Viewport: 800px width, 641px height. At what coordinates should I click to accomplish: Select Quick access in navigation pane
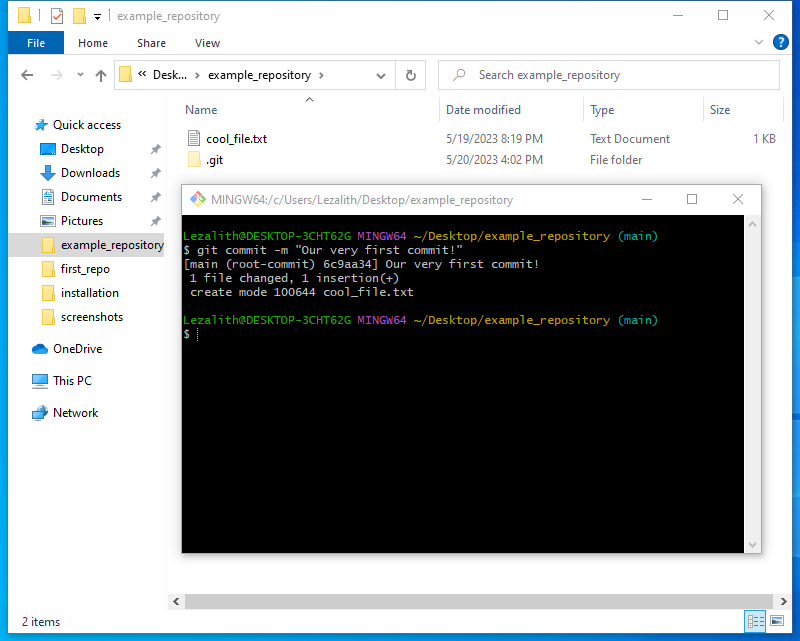(87, 125)
